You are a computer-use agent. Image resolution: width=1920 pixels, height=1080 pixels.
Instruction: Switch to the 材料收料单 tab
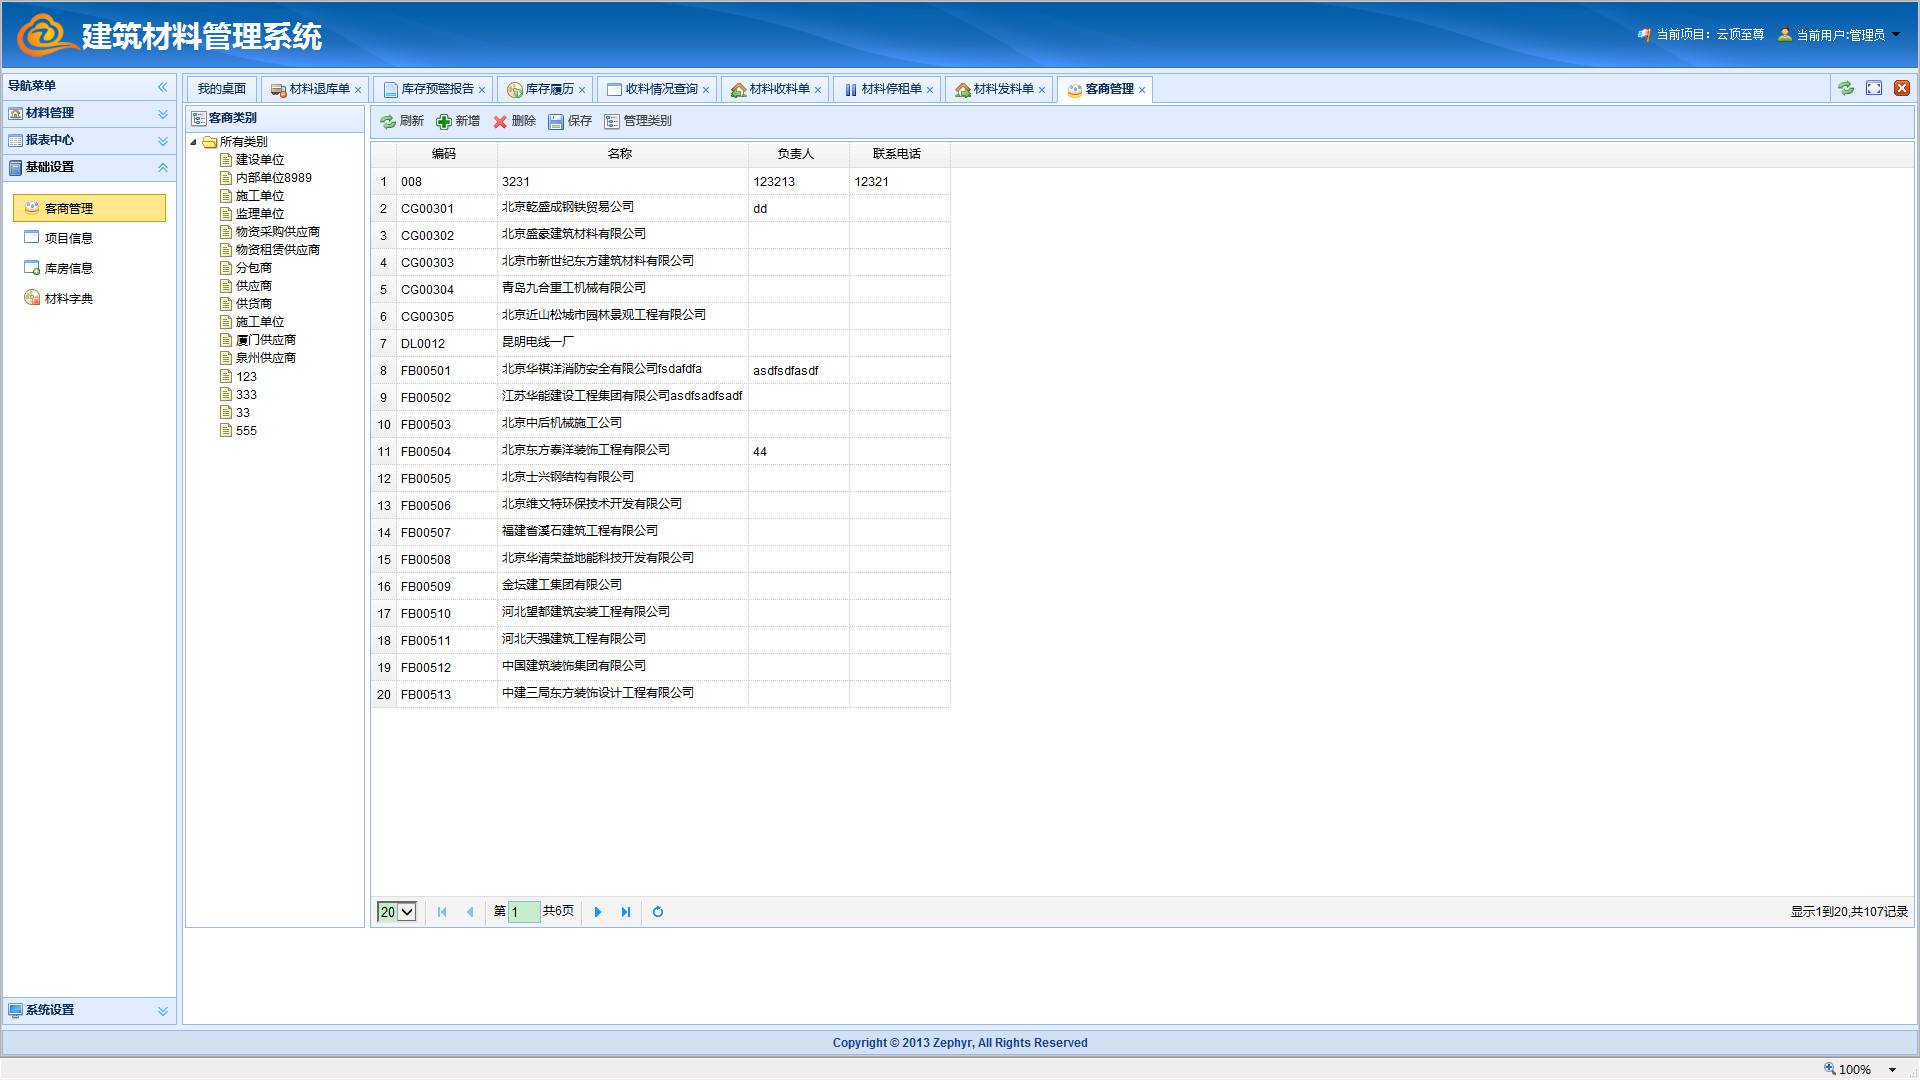coord(779,89)
